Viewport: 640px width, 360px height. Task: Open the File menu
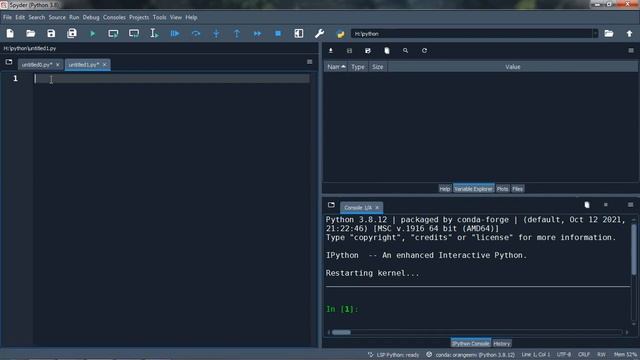coord(7,18)
